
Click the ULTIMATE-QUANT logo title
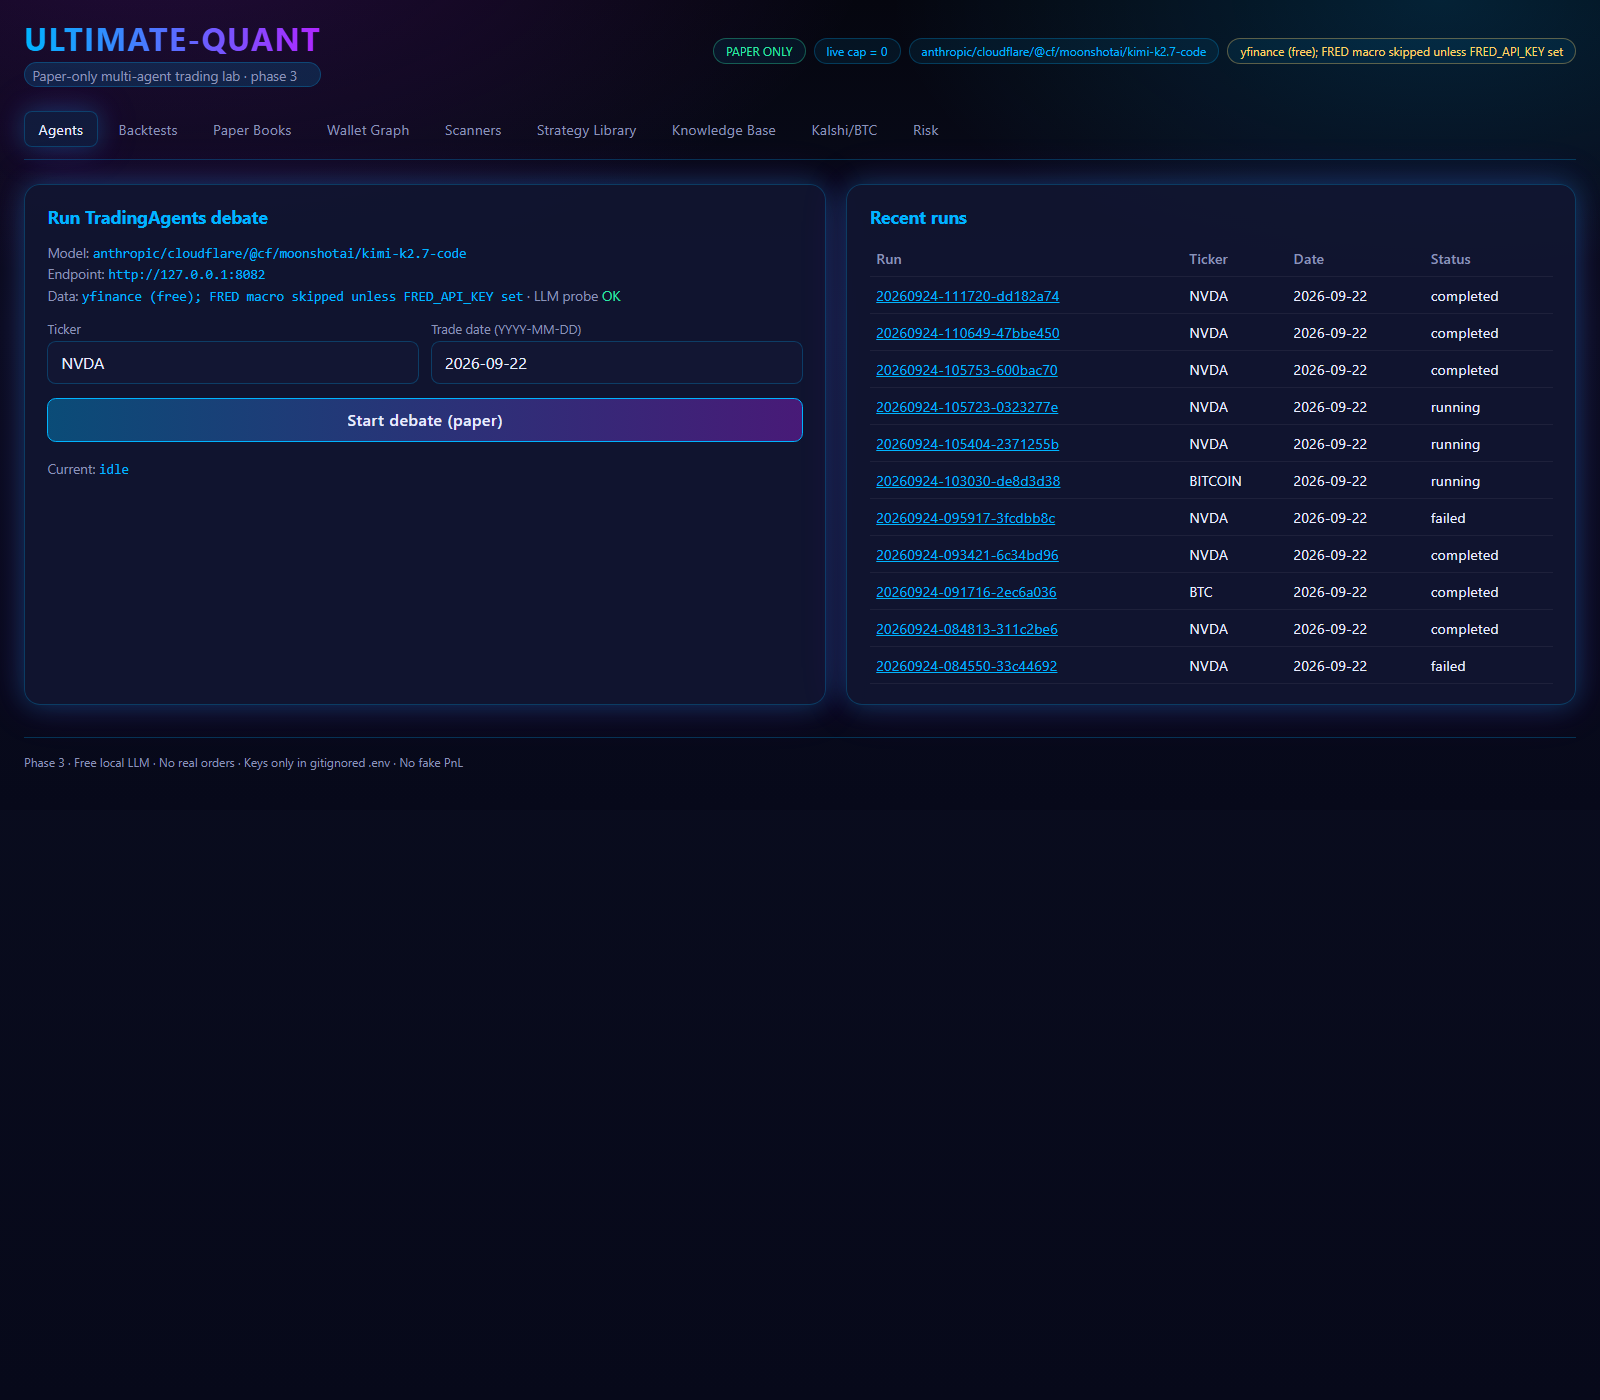172,40
